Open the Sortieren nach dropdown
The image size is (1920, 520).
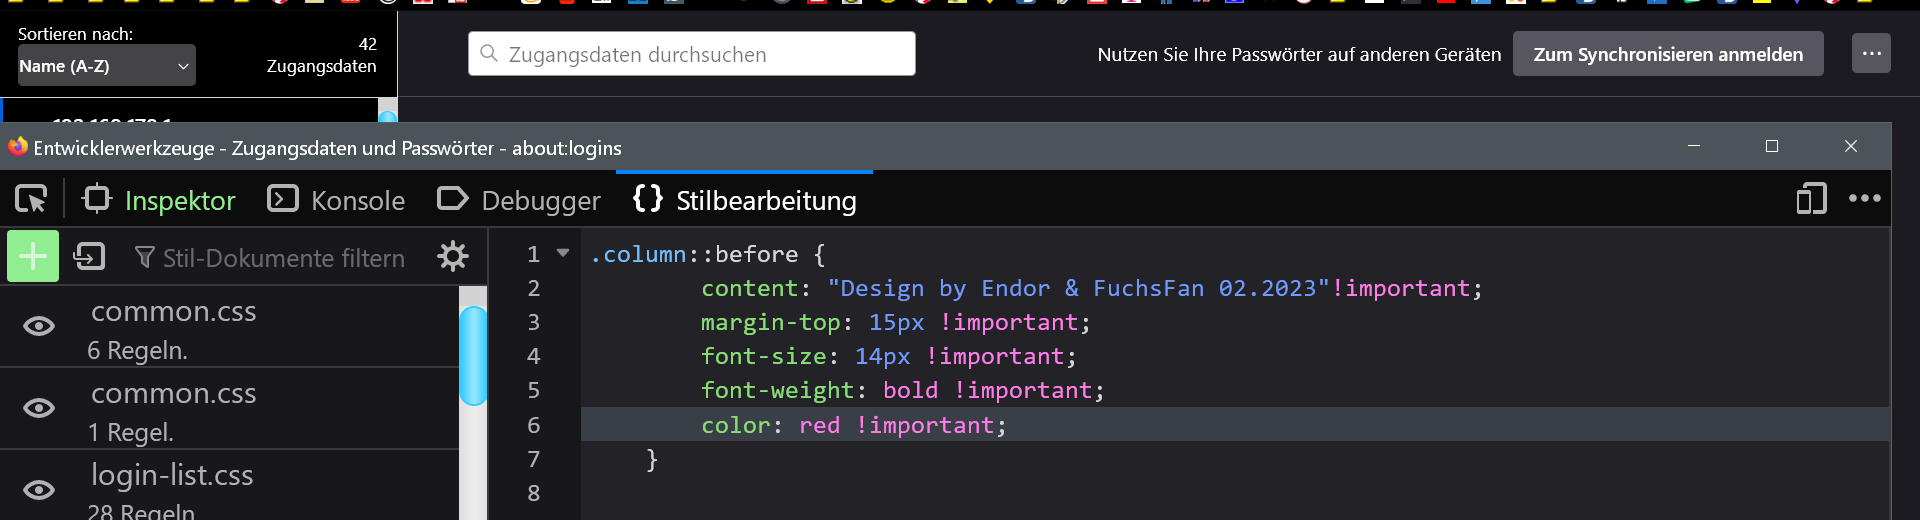tap(106, 66)
